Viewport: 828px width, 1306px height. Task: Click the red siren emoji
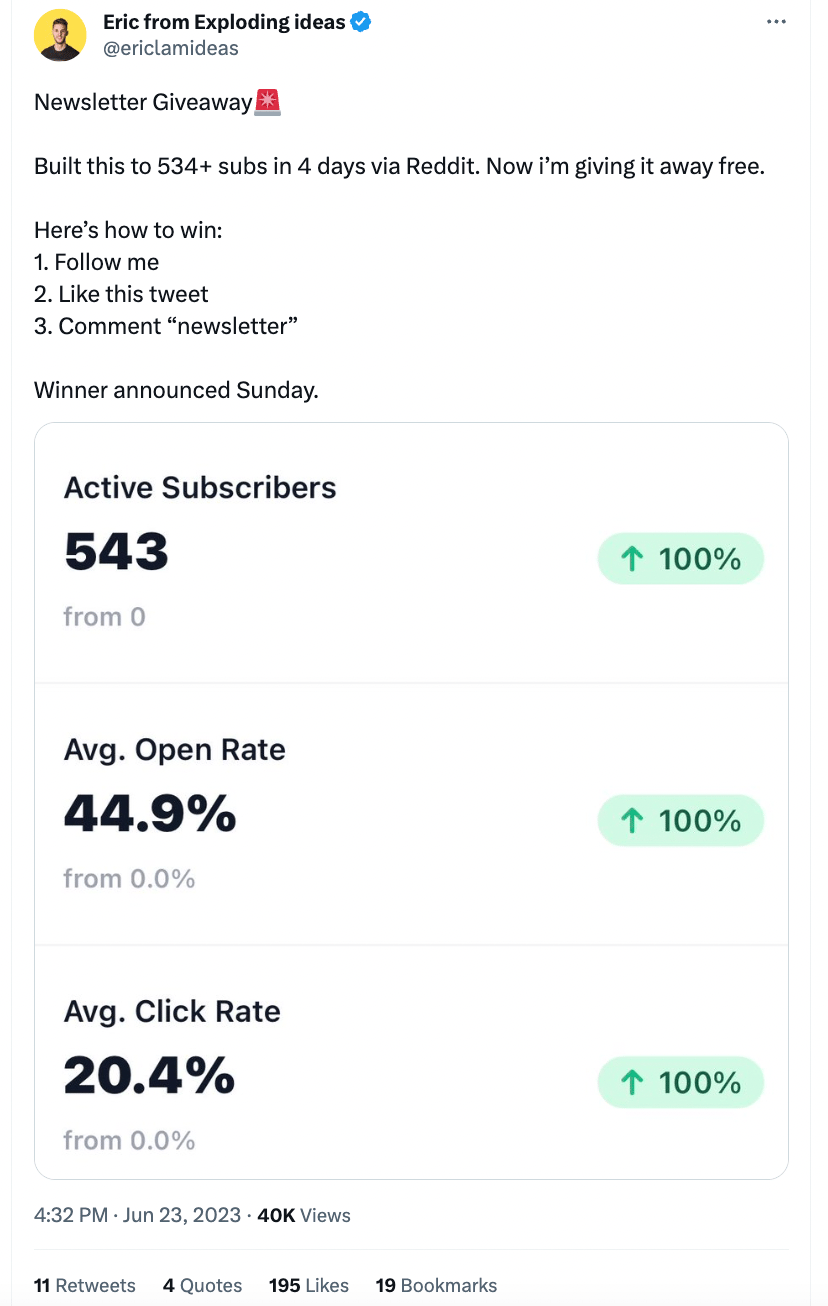[x=268, y=102]
